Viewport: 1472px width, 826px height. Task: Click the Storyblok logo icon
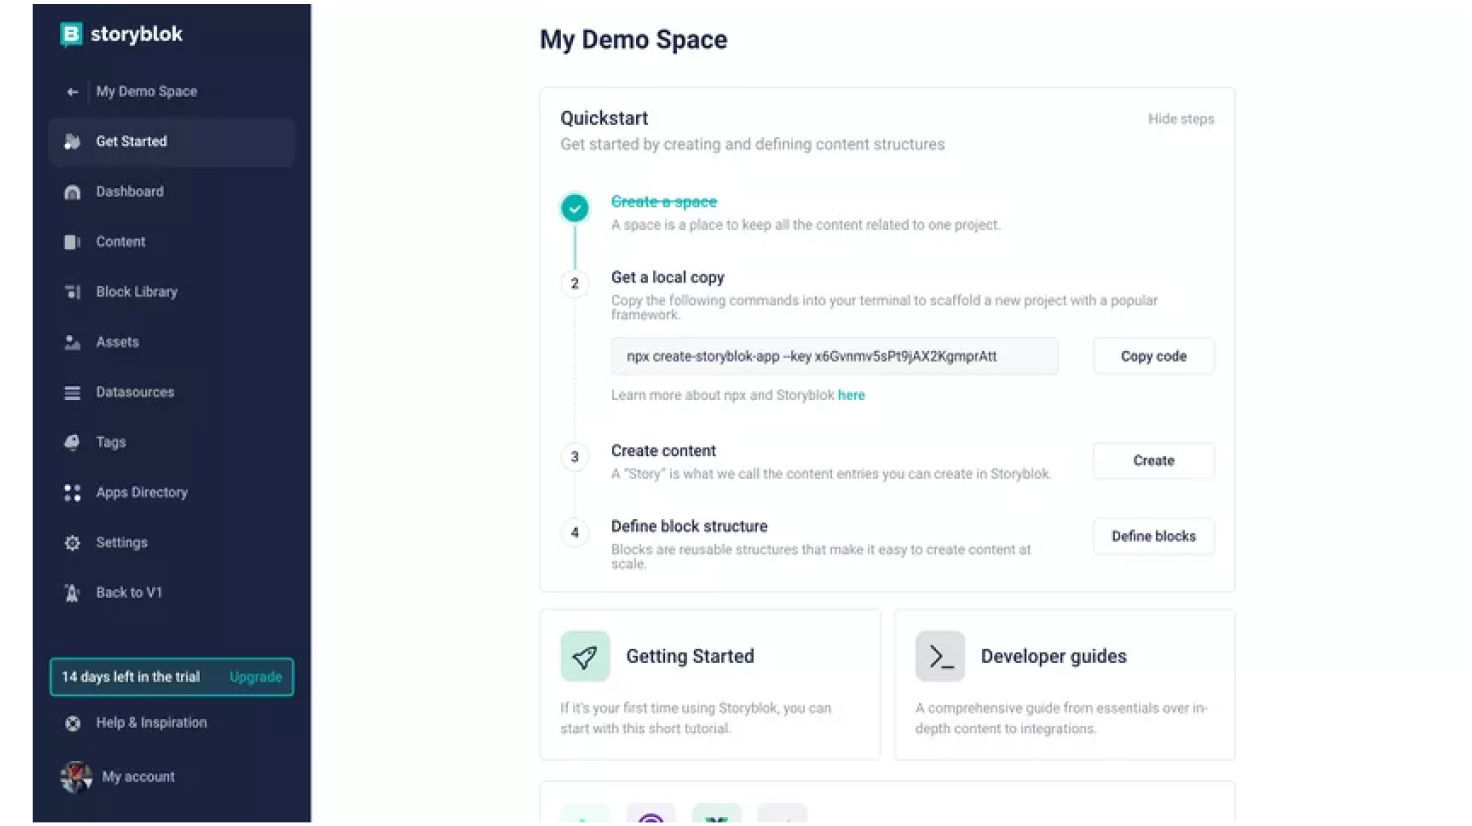pos(71,35)
